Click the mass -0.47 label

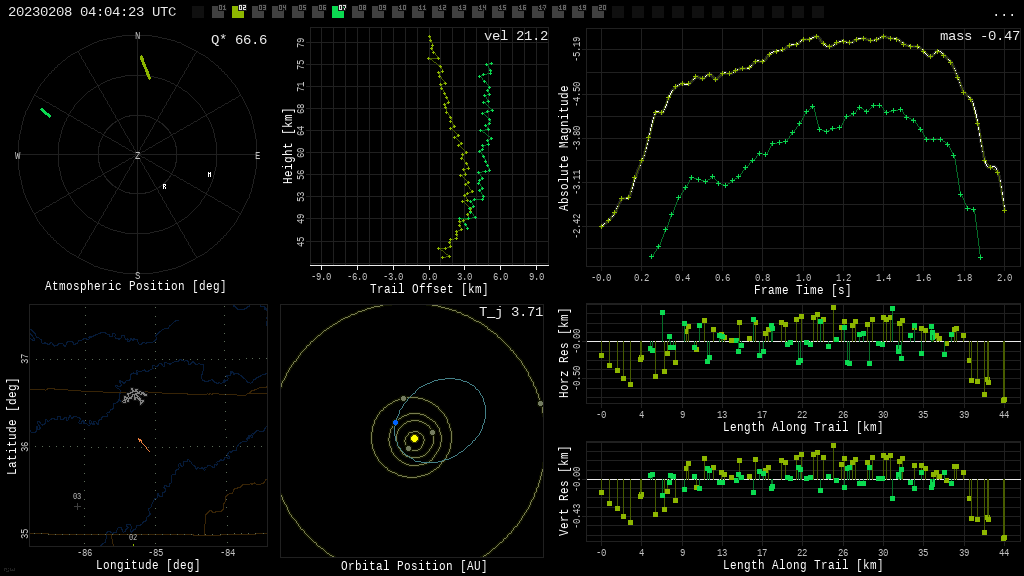(979, 36)
